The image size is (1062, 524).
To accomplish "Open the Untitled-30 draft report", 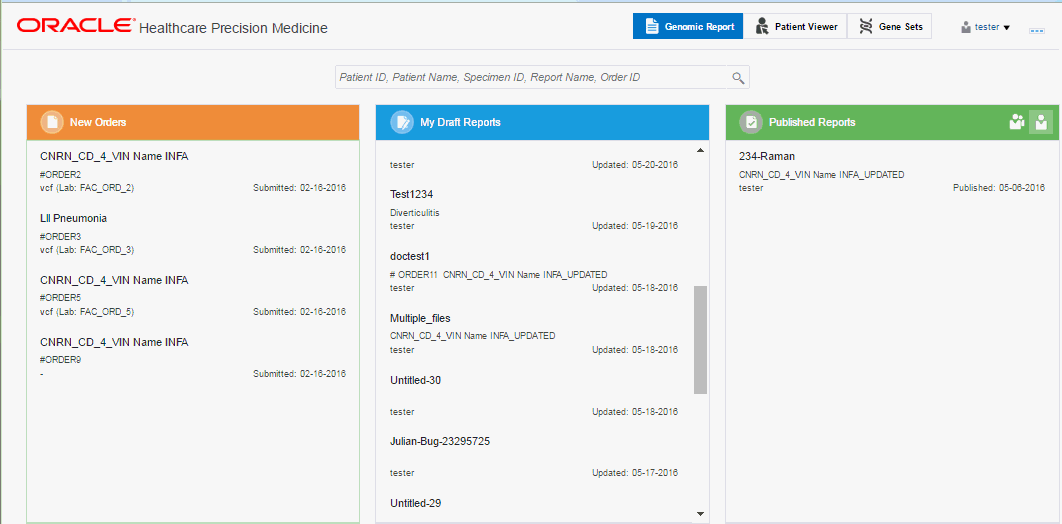I will (x=534, y=395).
